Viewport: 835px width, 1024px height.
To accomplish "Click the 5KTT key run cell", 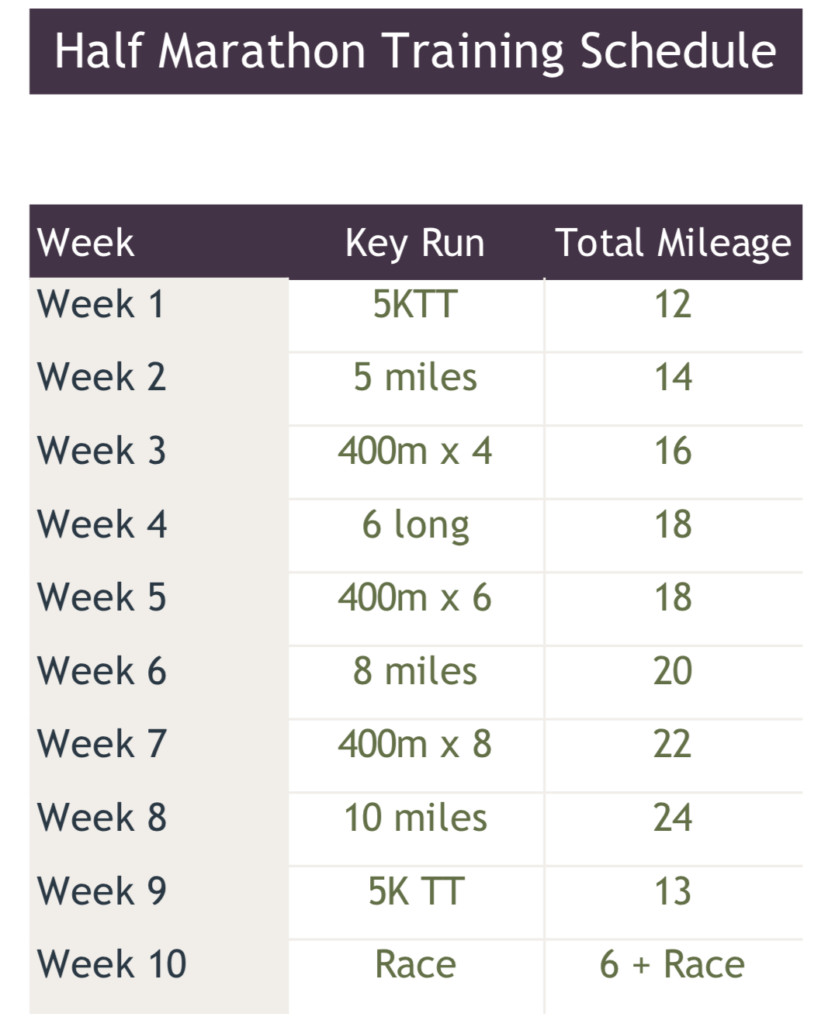I will pyautogui.click(x=415, y=304).
